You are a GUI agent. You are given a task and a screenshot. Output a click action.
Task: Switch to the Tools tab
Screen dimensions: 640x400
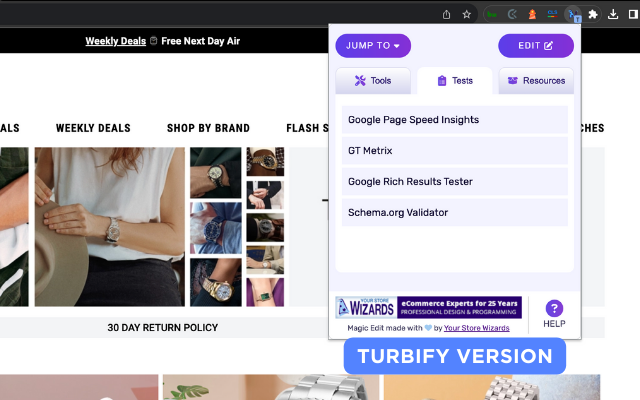pyautogui.click(x=373, y=81)
